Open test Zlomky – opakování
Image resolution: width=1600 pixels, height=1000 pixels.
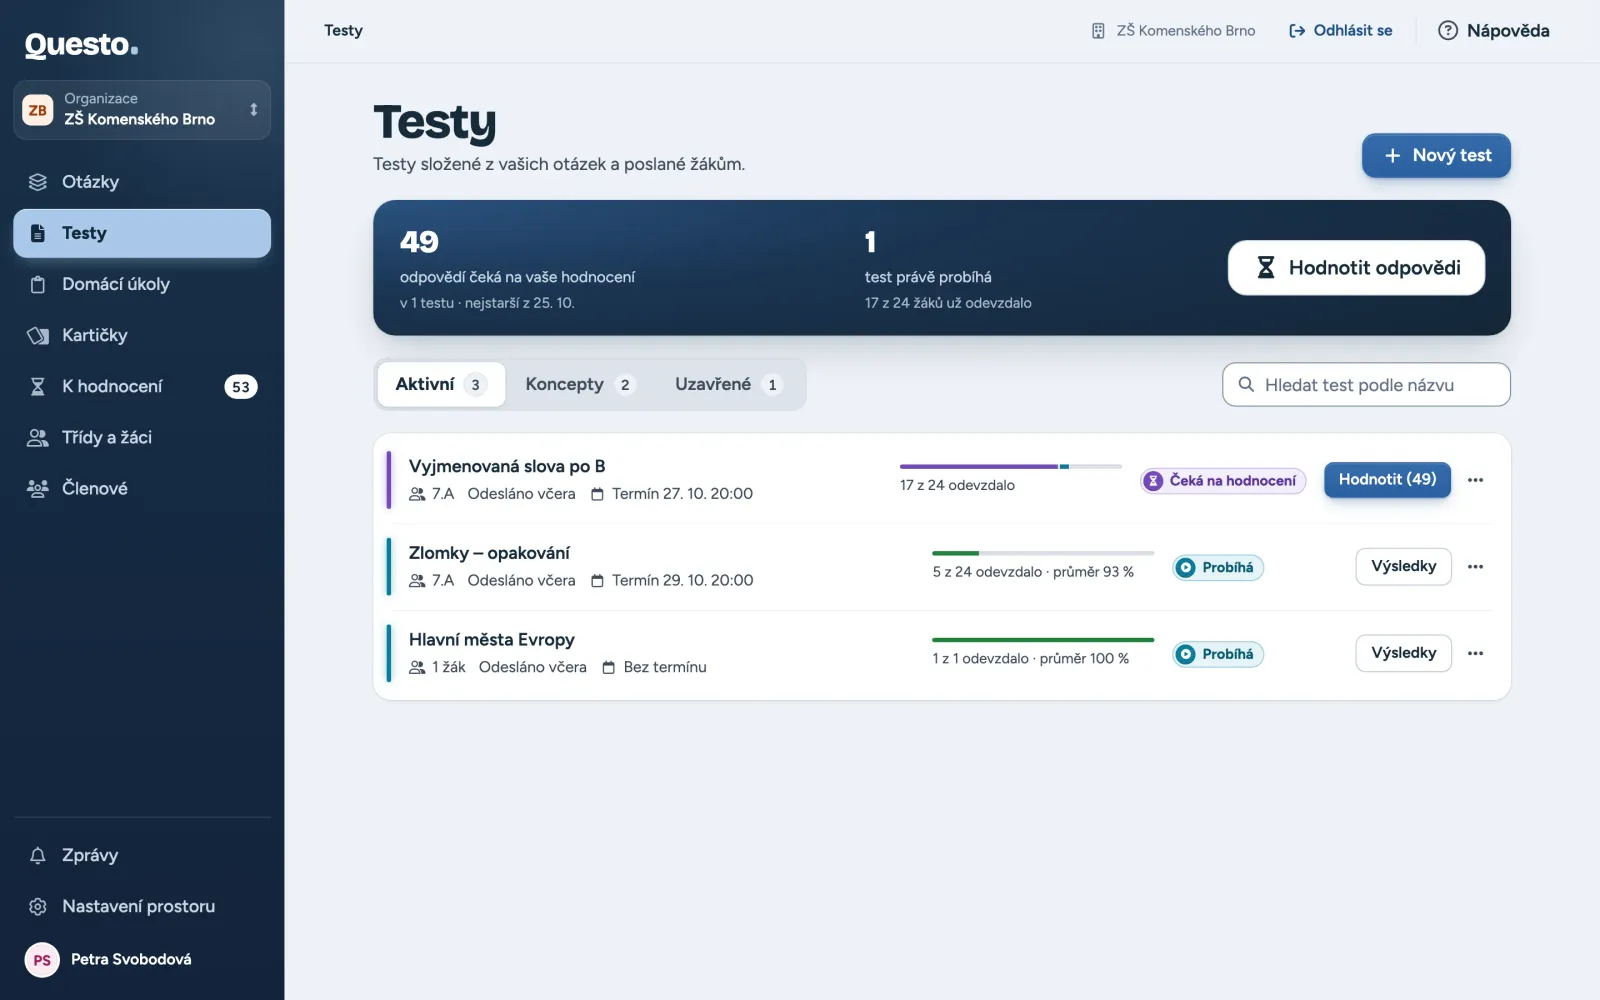pos(489,553)
